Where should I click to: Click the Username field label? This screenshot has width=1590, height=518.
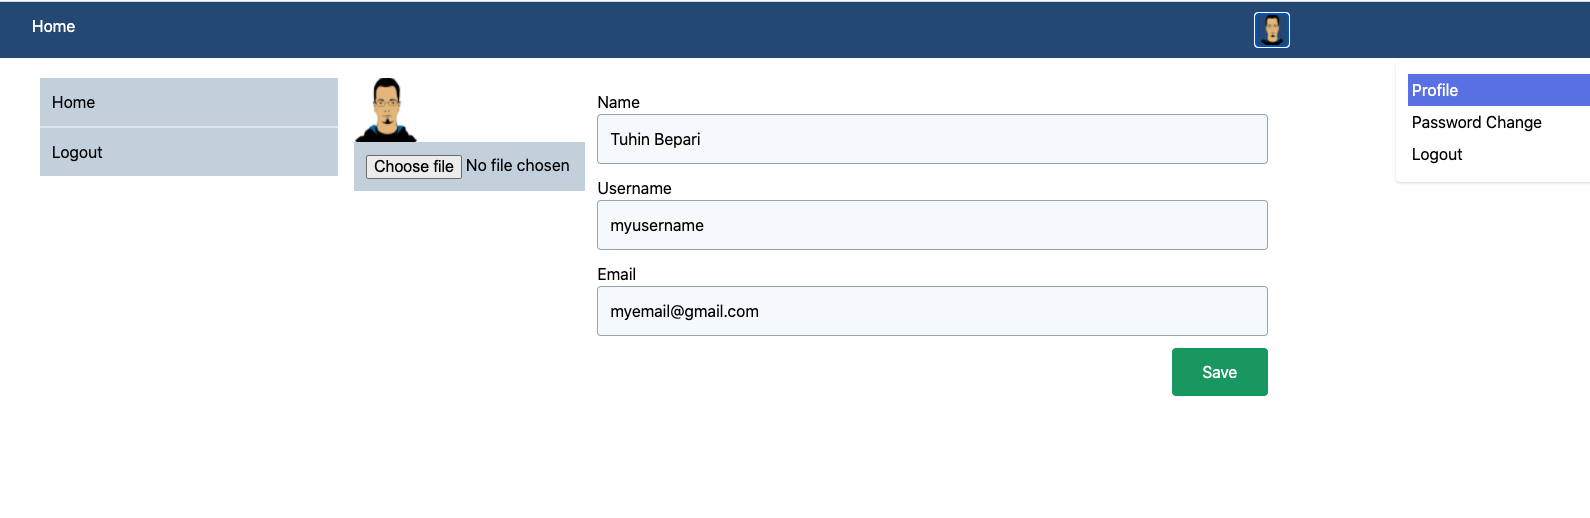634,188
